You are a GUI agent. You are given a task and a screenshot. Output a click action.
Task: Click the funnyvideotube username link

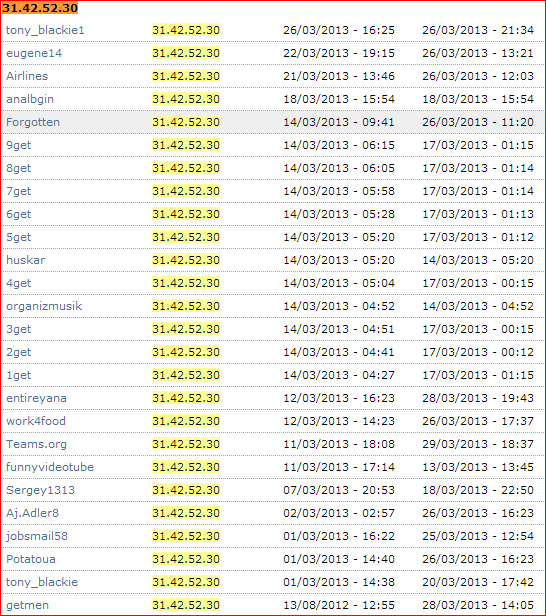50,467
